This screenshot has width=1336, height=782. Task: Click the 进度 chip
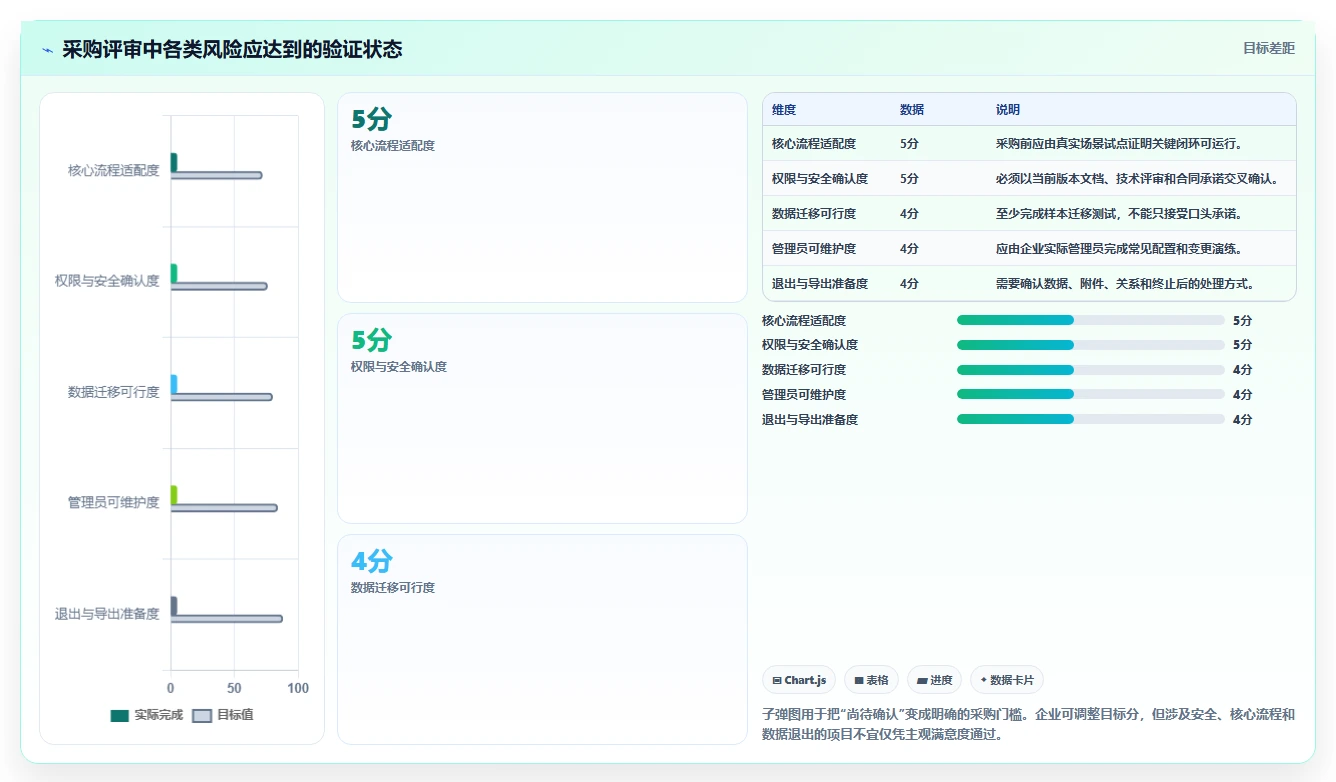(935, 680)
